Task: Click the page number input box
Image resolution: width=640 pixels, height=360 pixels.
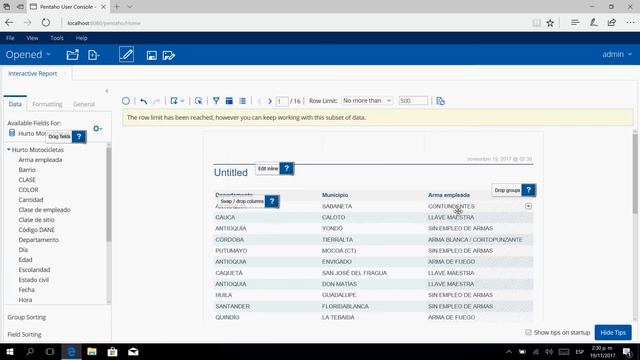Action: point(282,101)
